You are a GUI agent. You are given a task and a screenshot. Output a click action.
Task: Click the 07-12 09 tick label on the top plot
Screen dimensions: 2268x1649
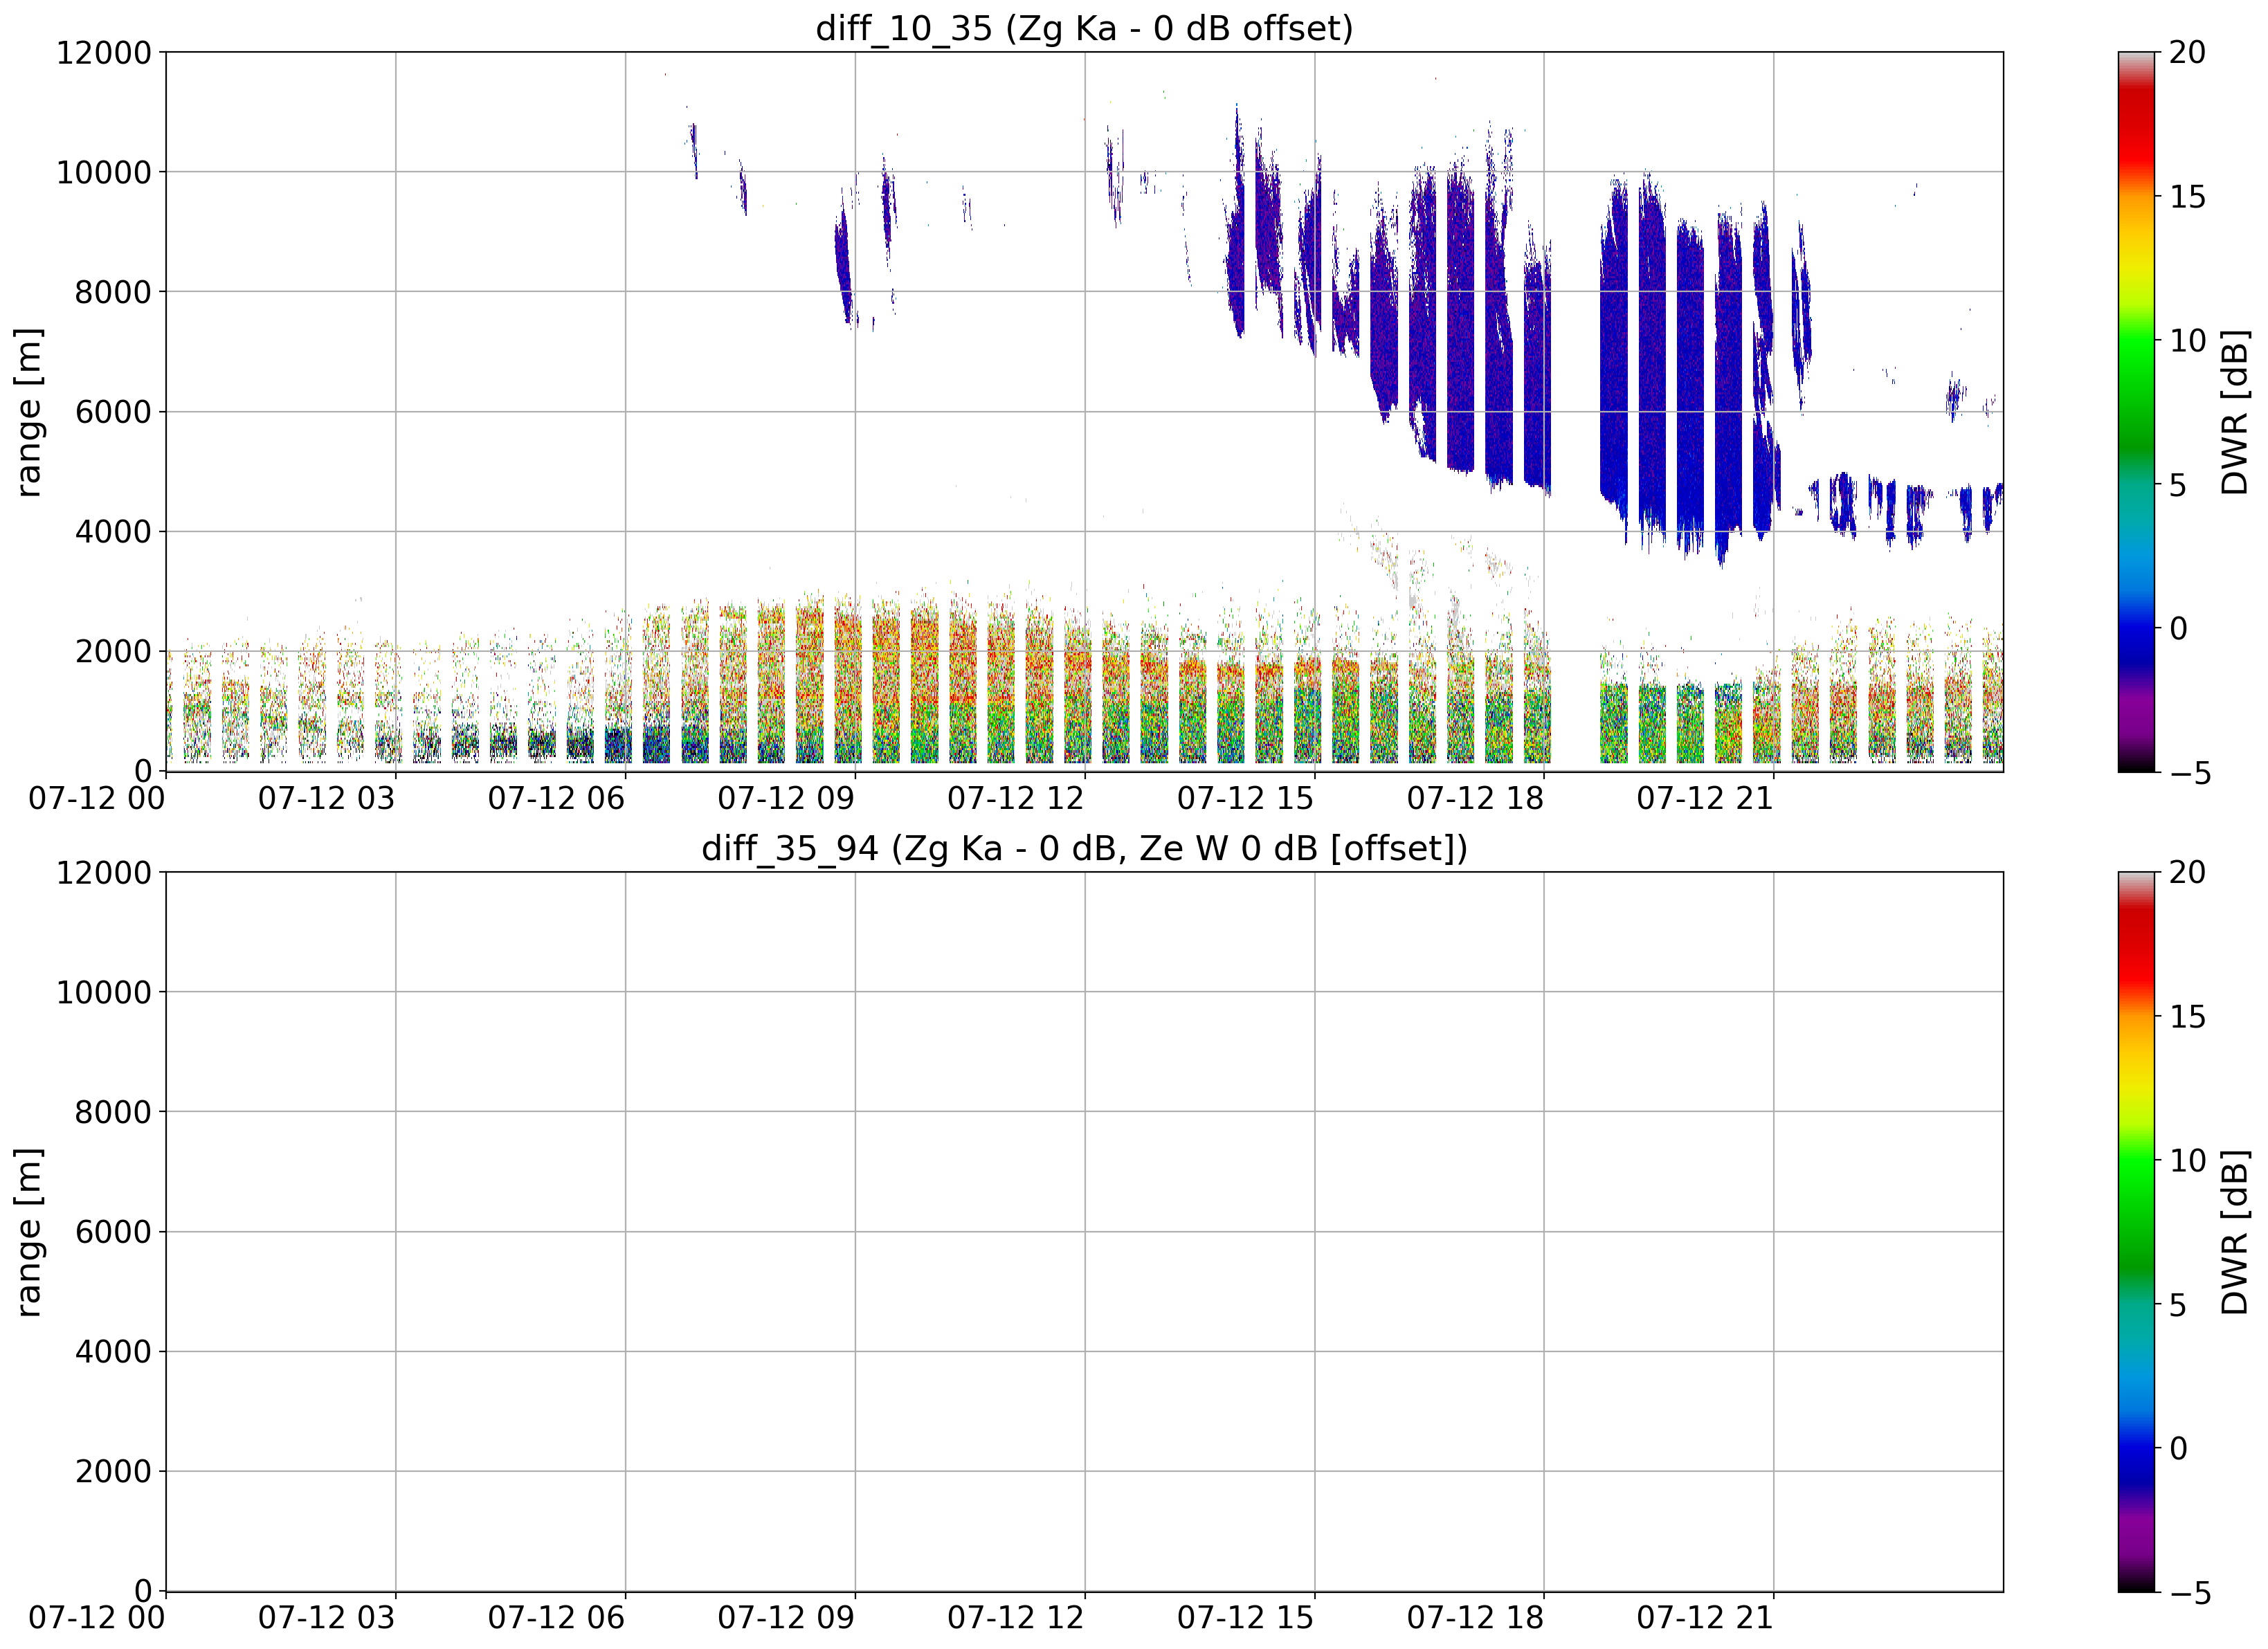786,798
